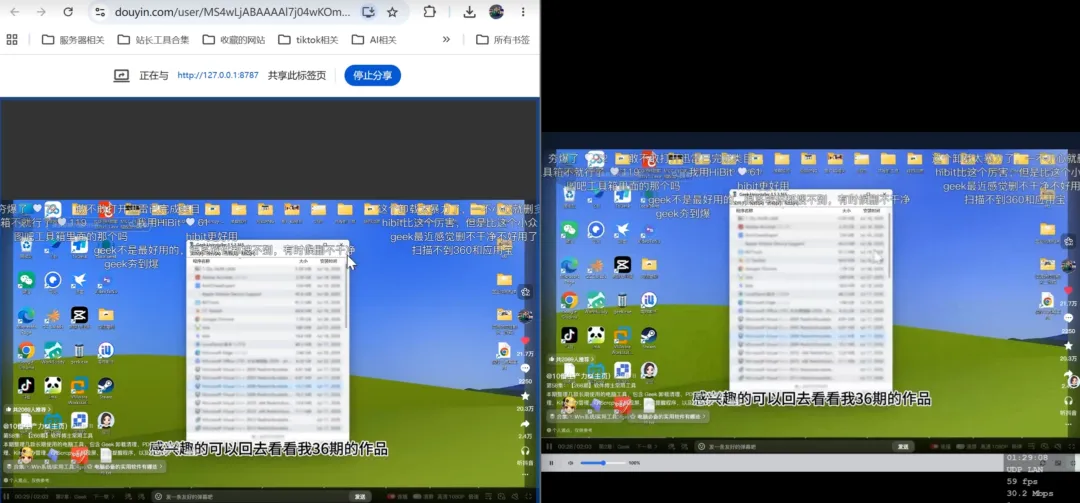Image resolution: width=1080 pixels, height=503 pixels.
Task: Open the site information icon beside the URL
Action: pyautogui.click(x=100, y=12)
